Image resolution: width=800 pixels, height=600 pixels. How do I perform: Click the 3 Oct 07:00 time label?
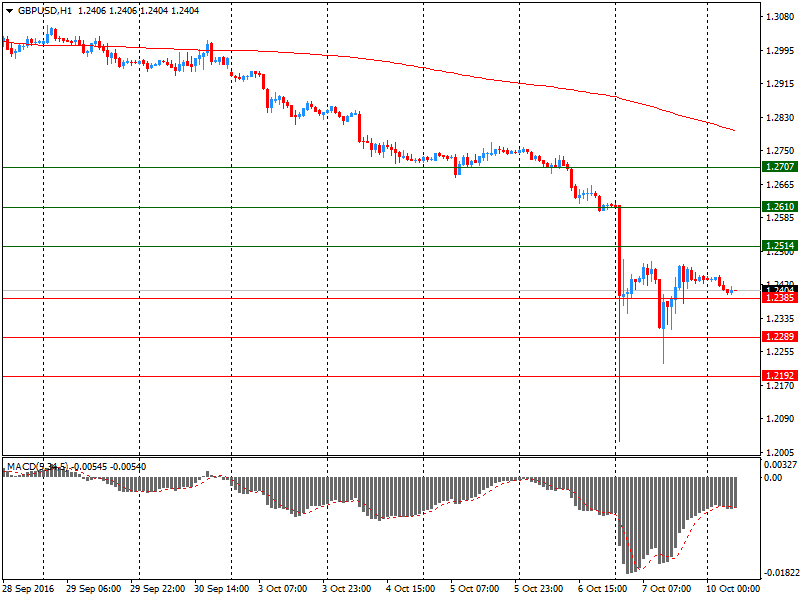(282, 588)
